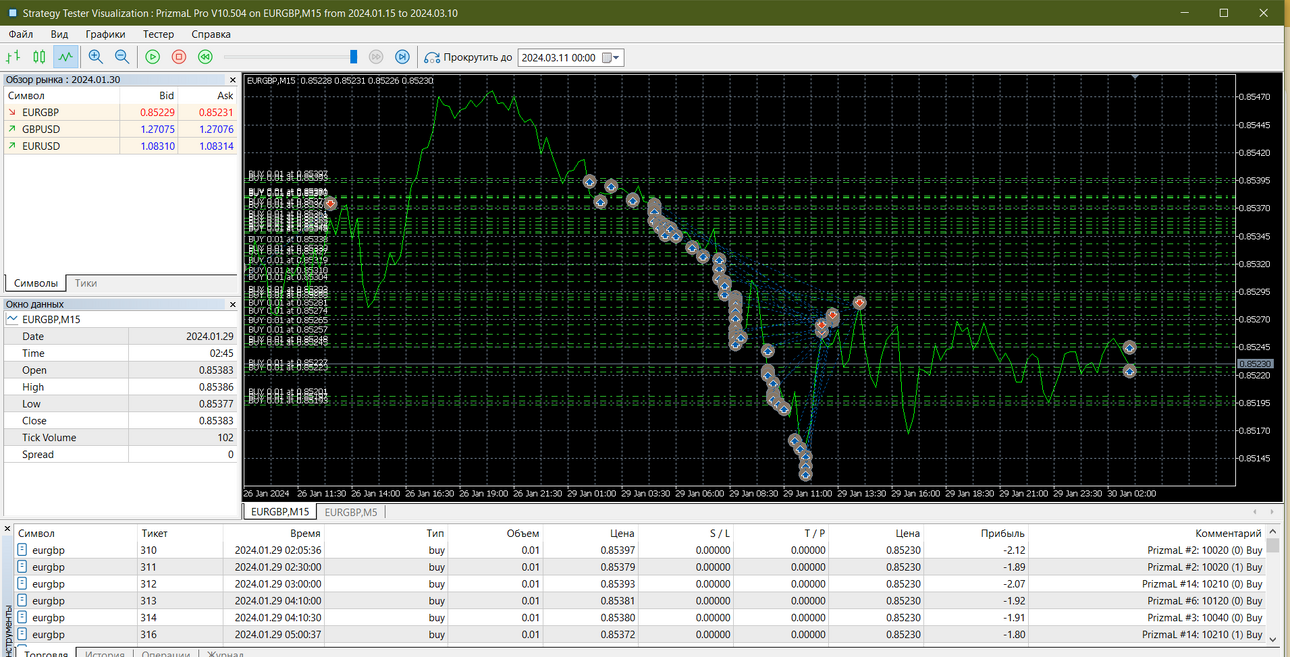The width and height of the screenshot is (1290, 657).
Task: Adjust the playback speed slider handle
Action: (x=354, y=57)
